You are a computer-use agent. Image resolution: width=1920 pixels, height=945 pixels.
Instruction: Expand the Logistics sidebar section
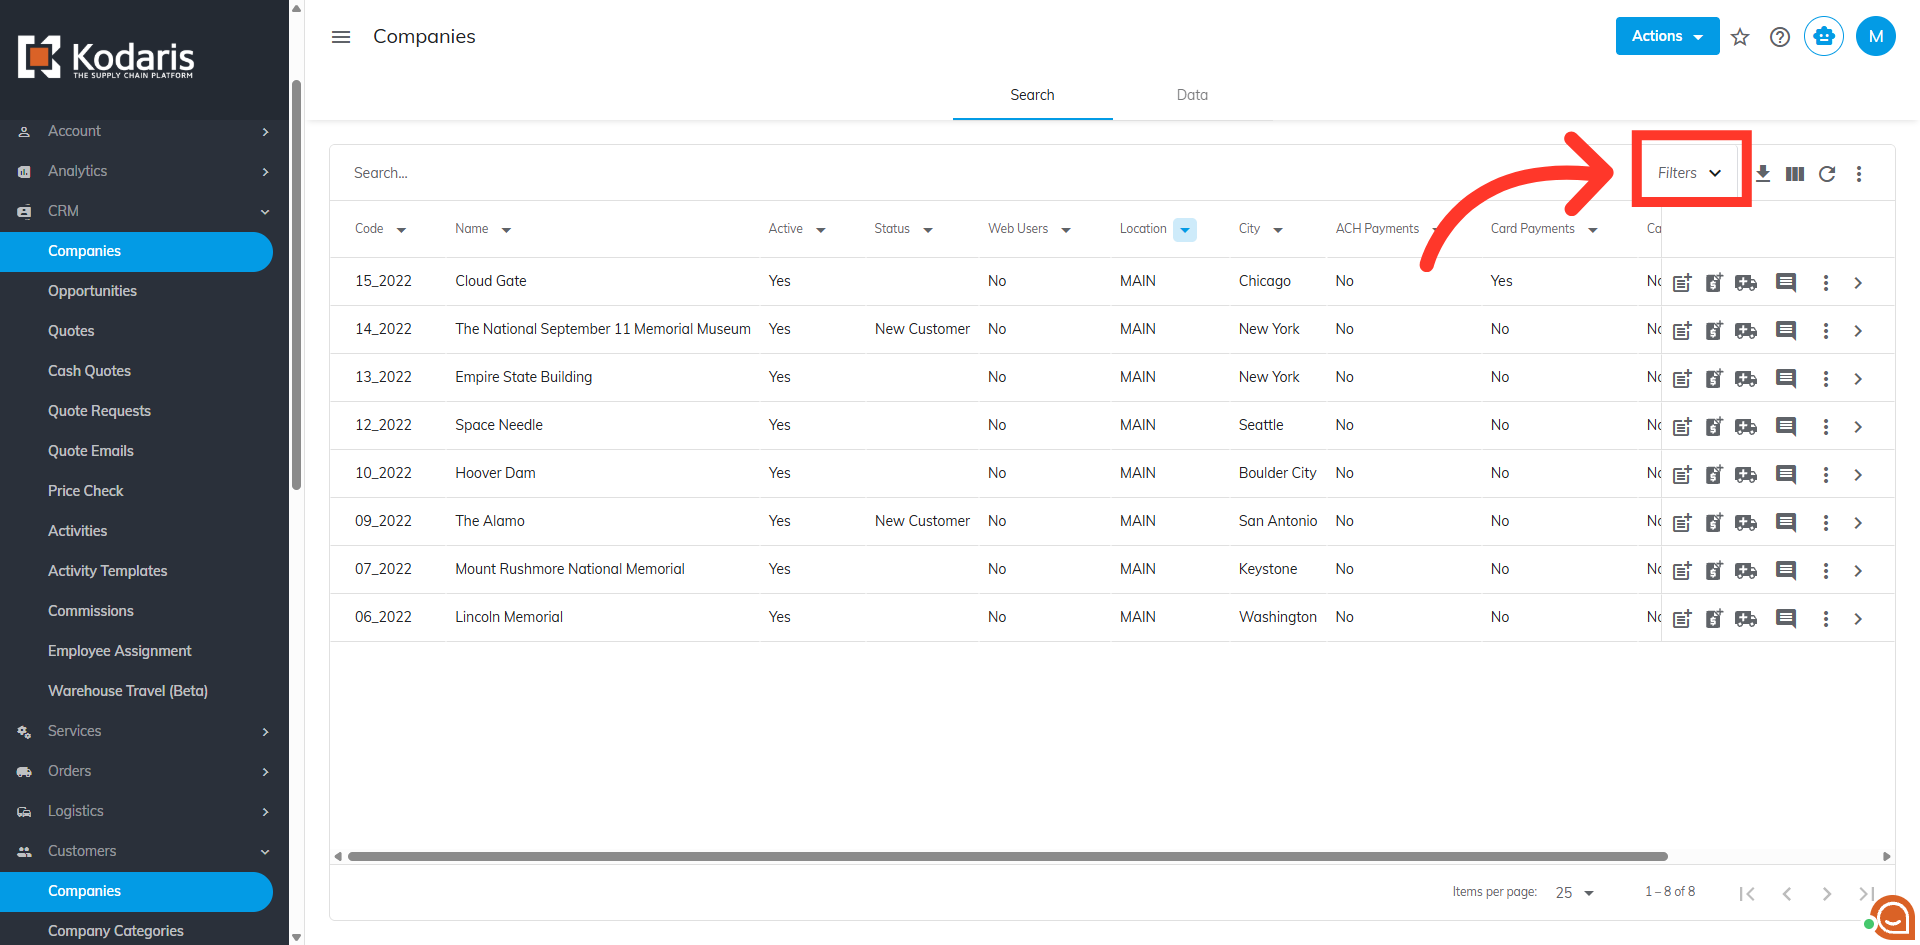click(x=144, y=811)
